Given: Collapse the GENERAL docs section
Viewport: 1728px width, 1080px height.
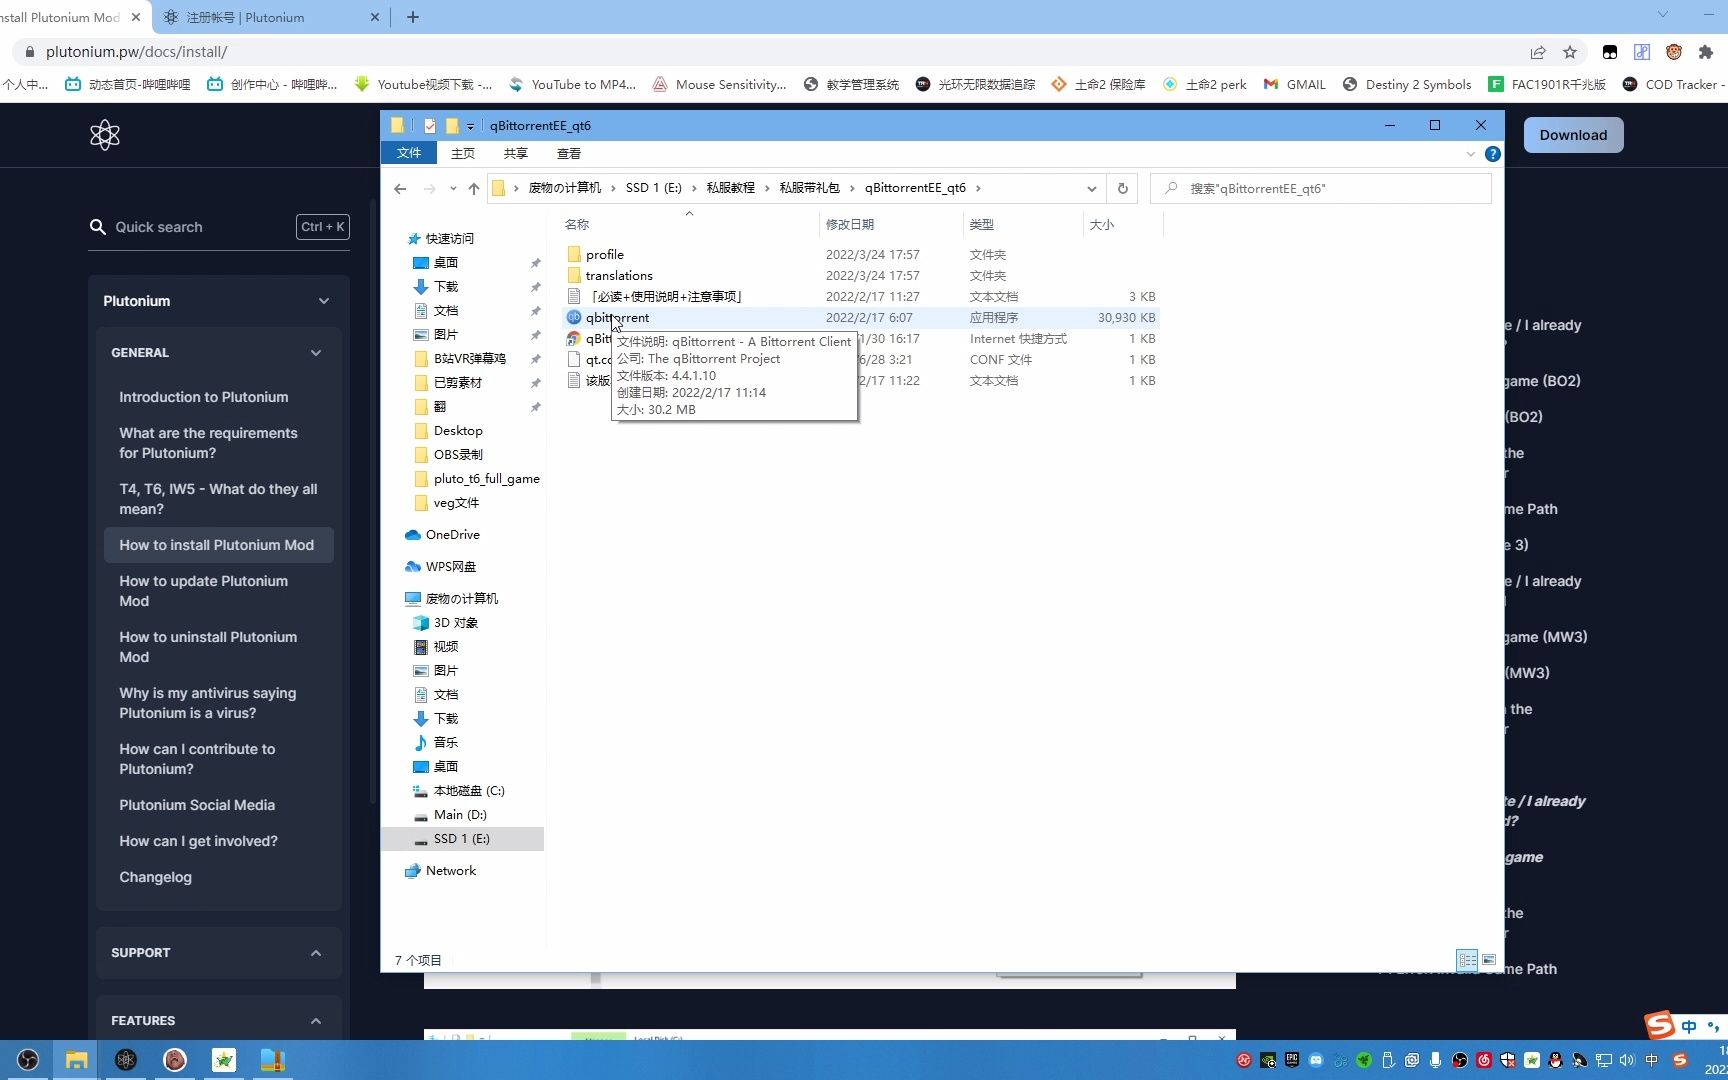Looking at the screenshot, I should 316,353.
